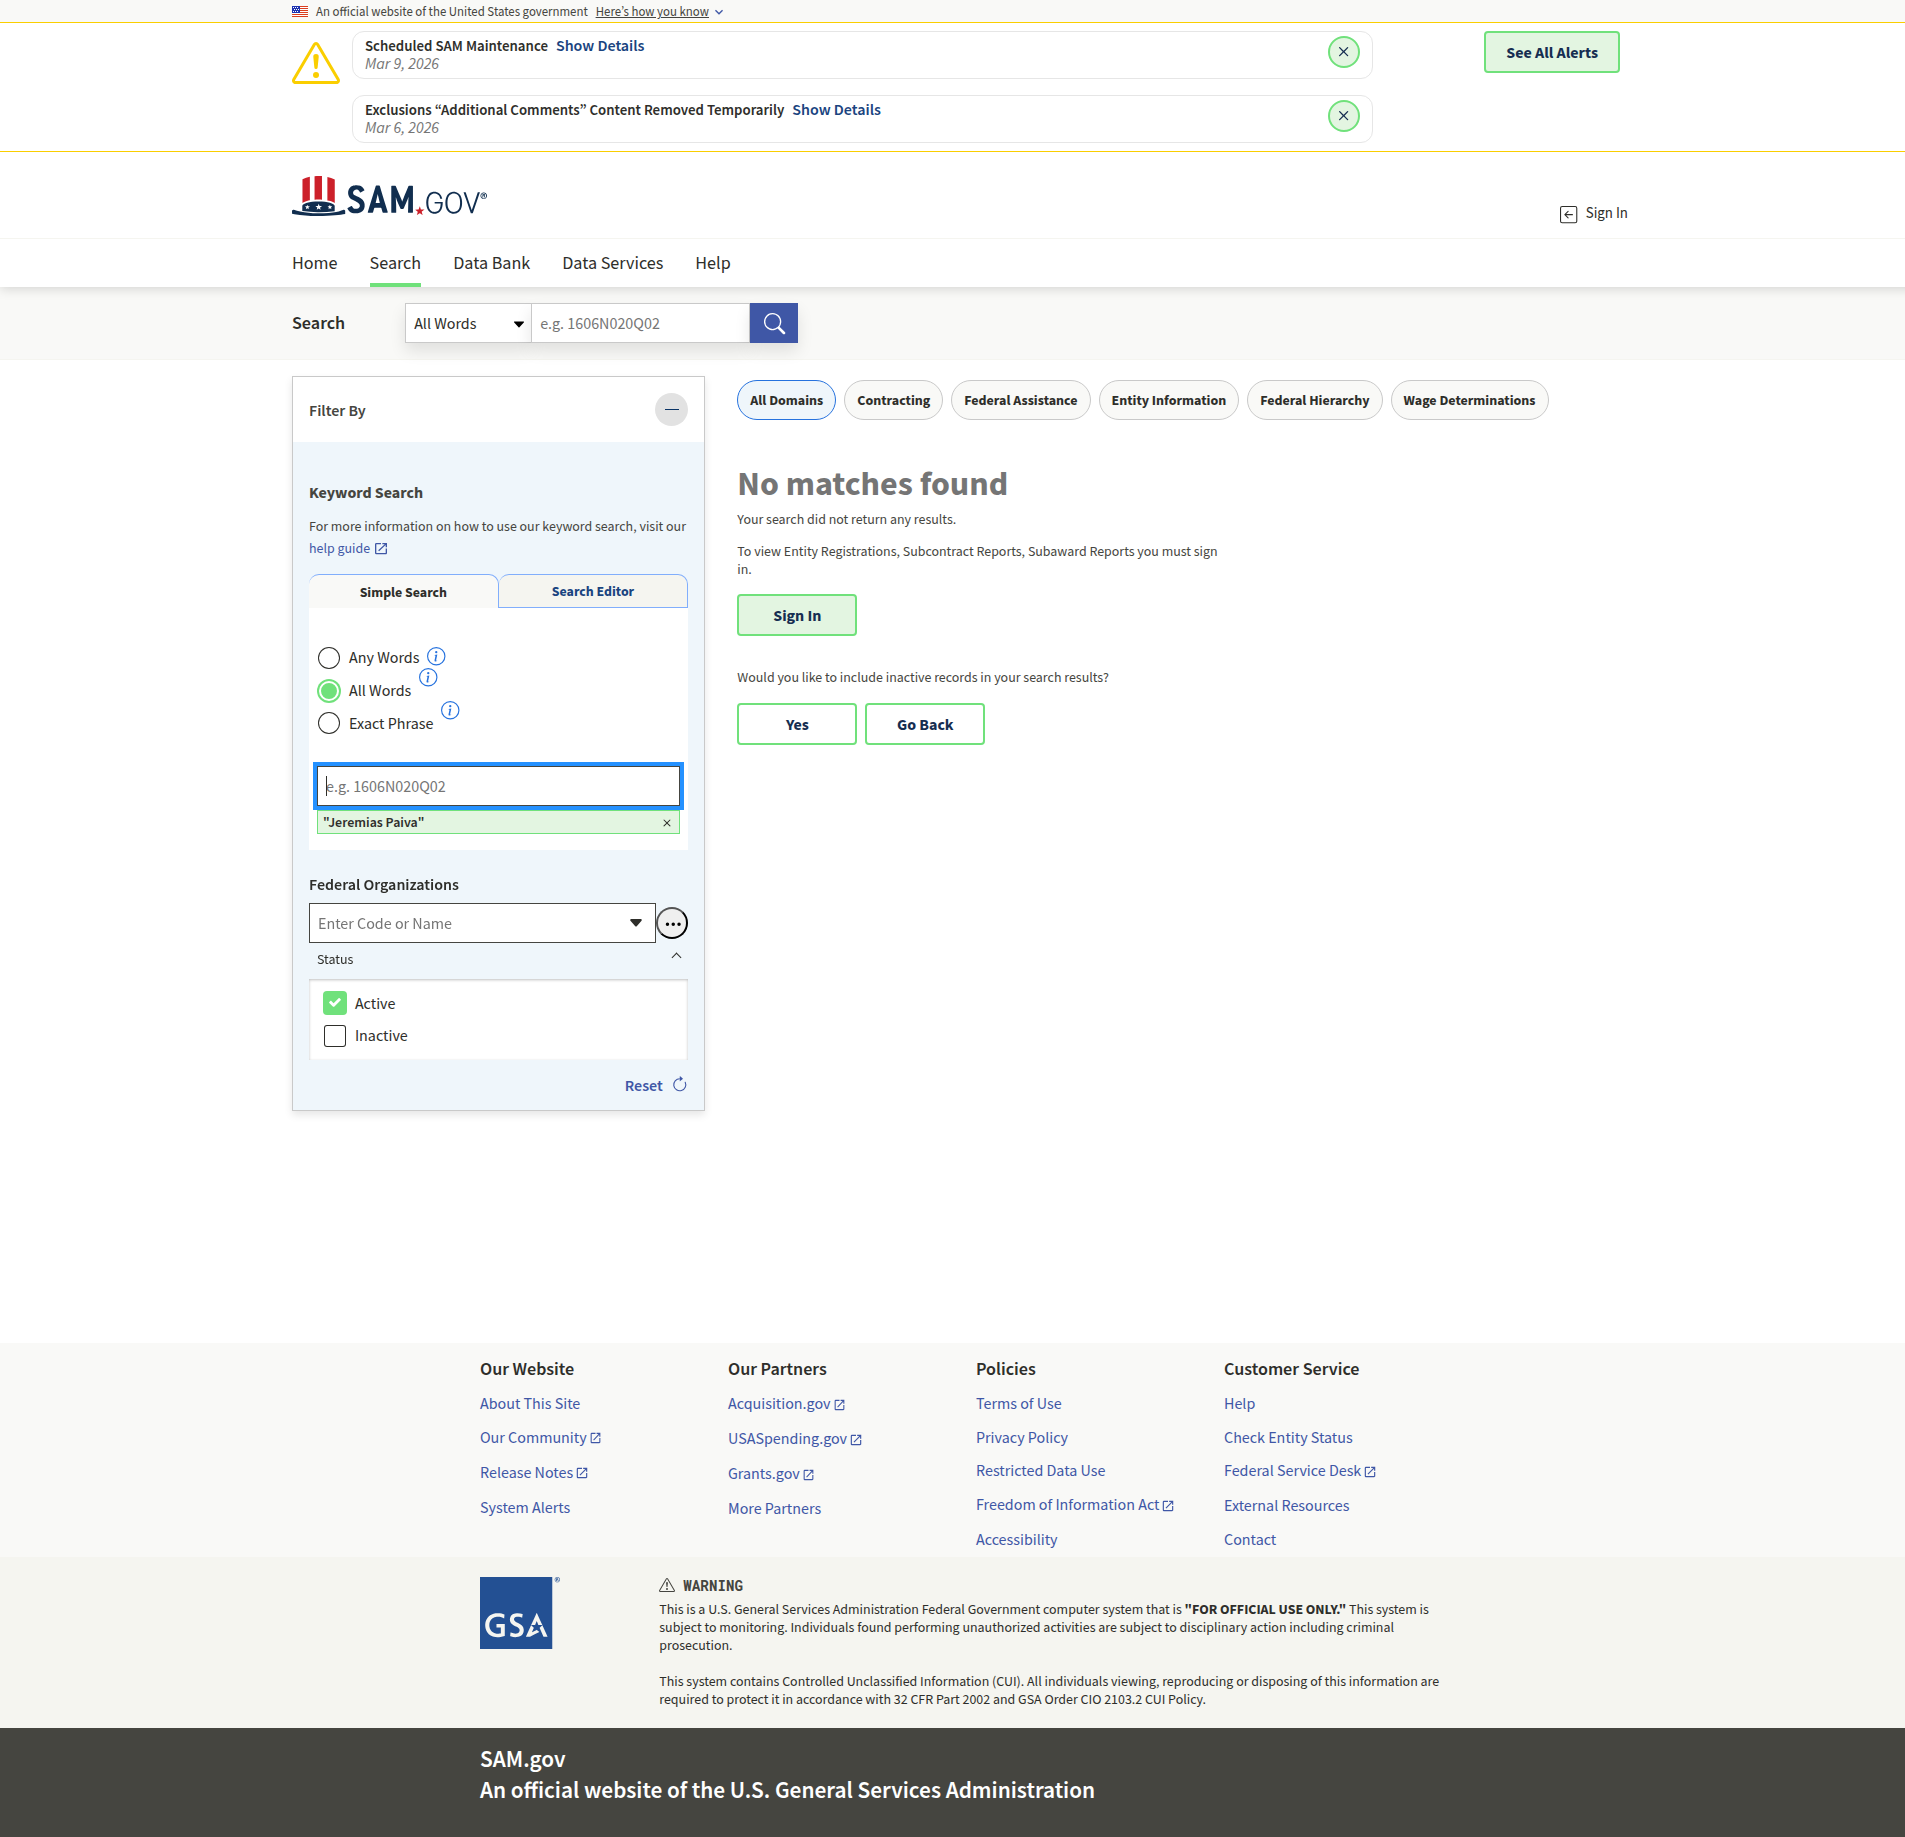Dismiss the Scheduled SAM Maintenance alert
The image size is (1905, 1837).
tap(1343, 52)
